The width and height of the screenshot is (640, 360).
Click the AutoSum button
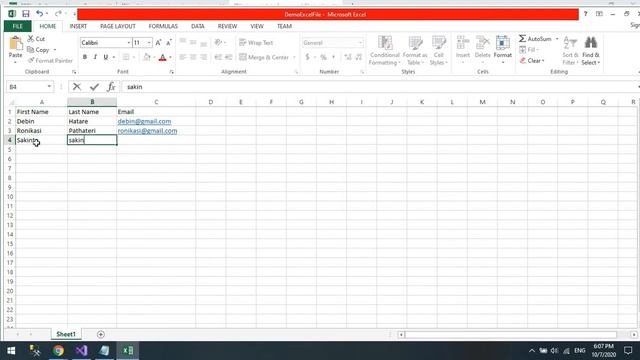click(536, 39)
